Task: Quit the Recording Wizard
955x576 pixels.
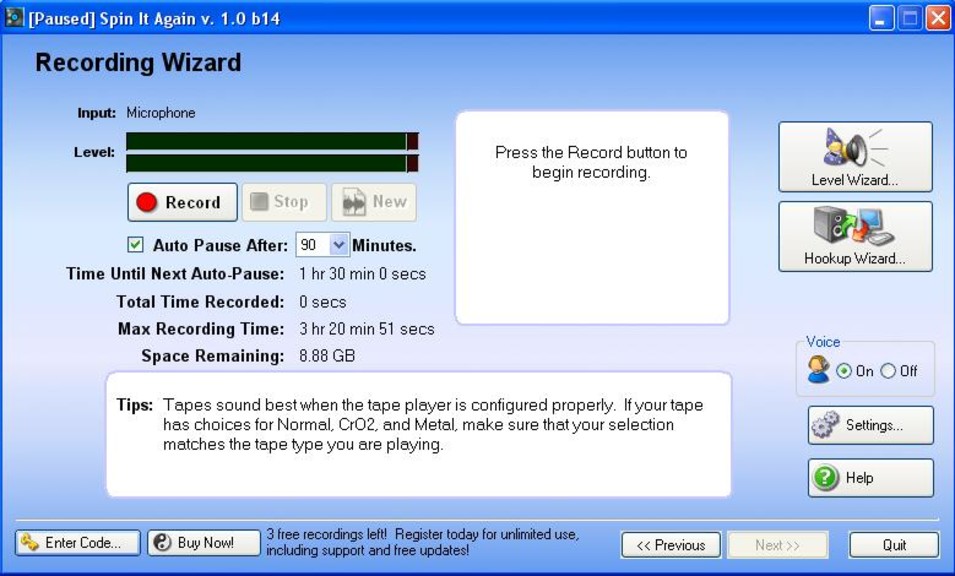Action: [x=894, y=545]
